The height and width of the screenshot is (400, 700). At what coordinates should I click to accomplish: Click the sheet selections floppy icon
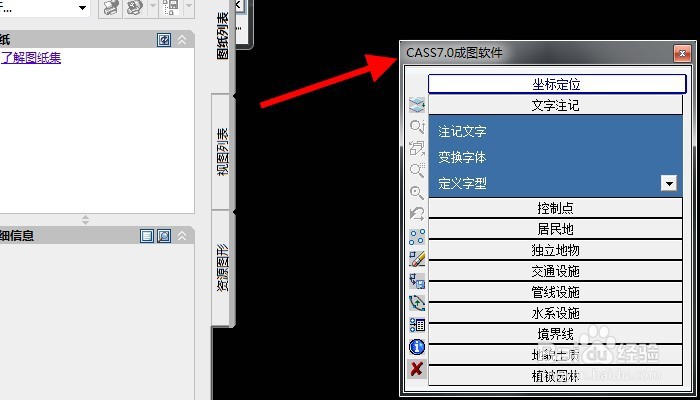point(171,8)
